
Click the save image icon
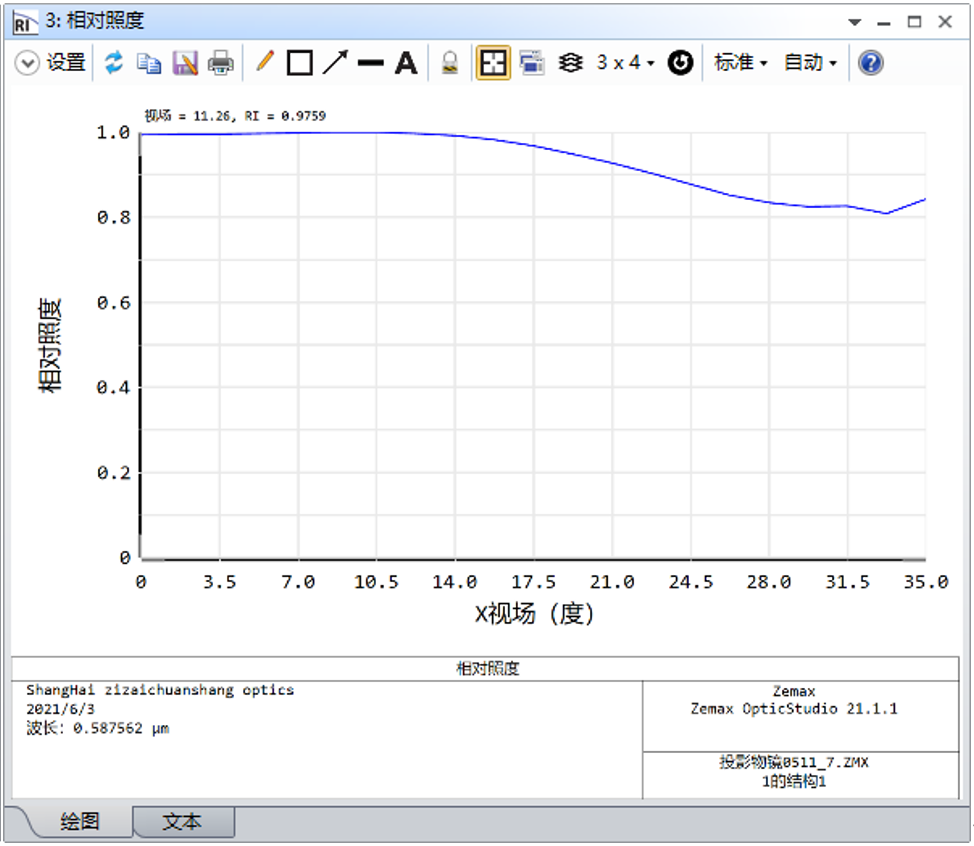pyautogui.click(x=185, y=63)
